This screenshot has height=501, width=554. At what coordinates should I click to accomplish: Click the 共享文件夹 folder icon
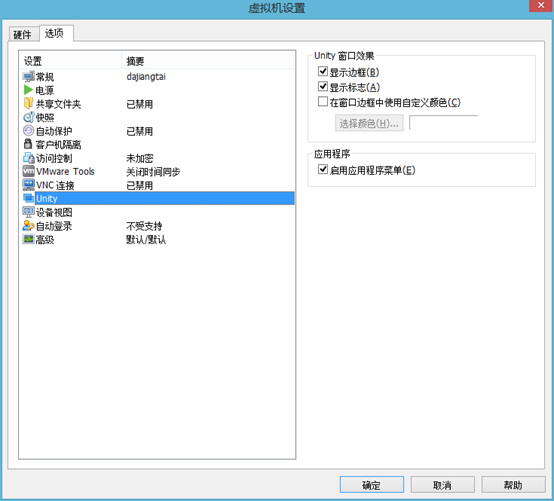point(29,104)
